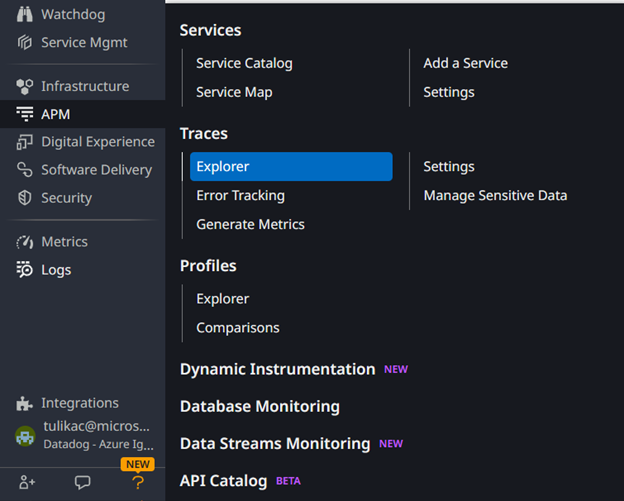Expand Data Streams Monitoring section

pos(275,443)
